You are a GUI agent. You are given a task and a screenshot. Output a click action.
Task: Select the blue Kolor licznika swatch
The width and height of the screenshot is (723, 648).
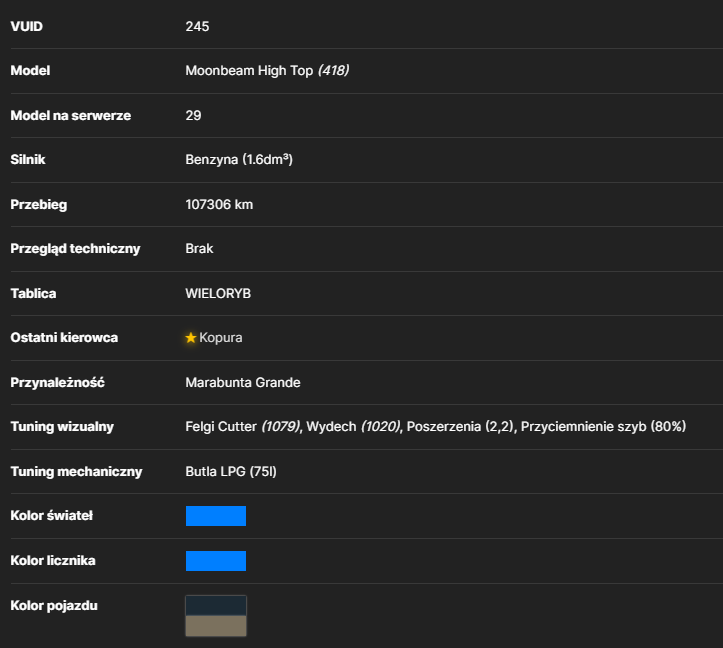tap(216, 561)
